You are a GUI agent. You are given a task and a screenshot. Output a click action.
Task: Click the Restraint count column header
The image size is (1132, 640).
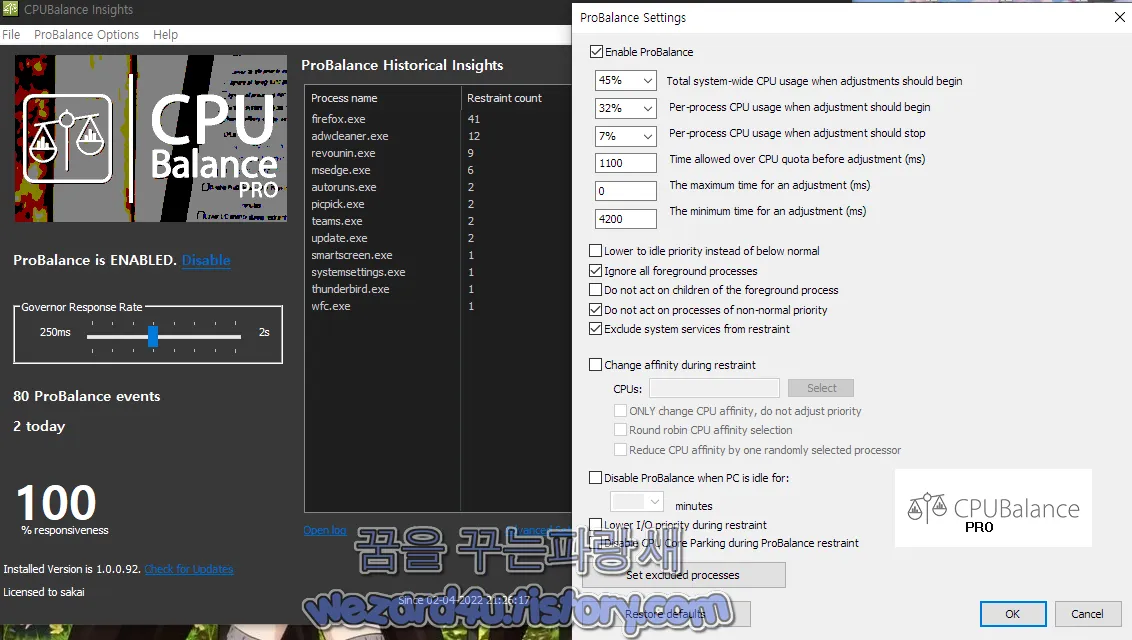click(516, 98)
